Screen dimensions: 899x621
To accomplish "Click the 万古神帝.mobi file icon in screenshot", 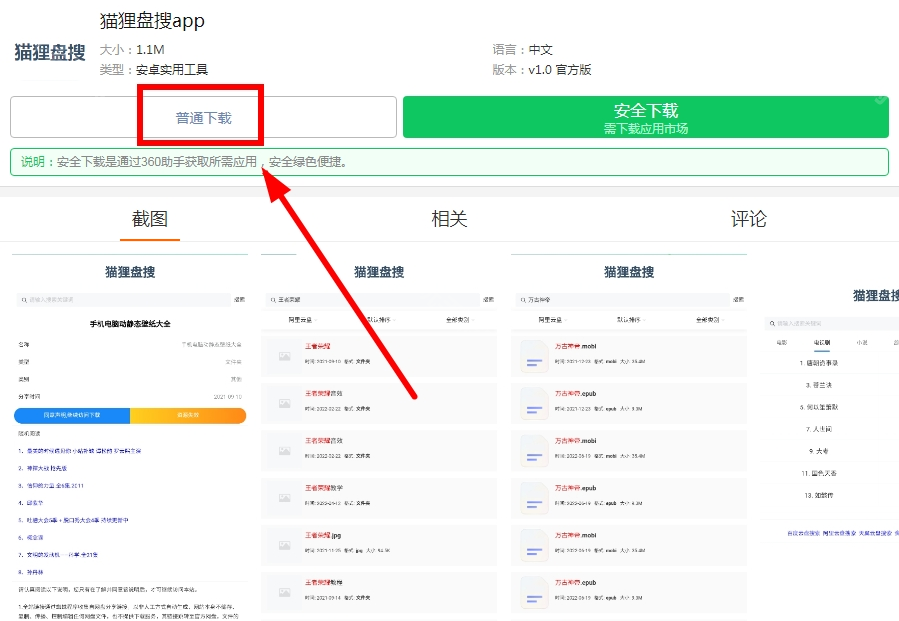I will [534, 354].
